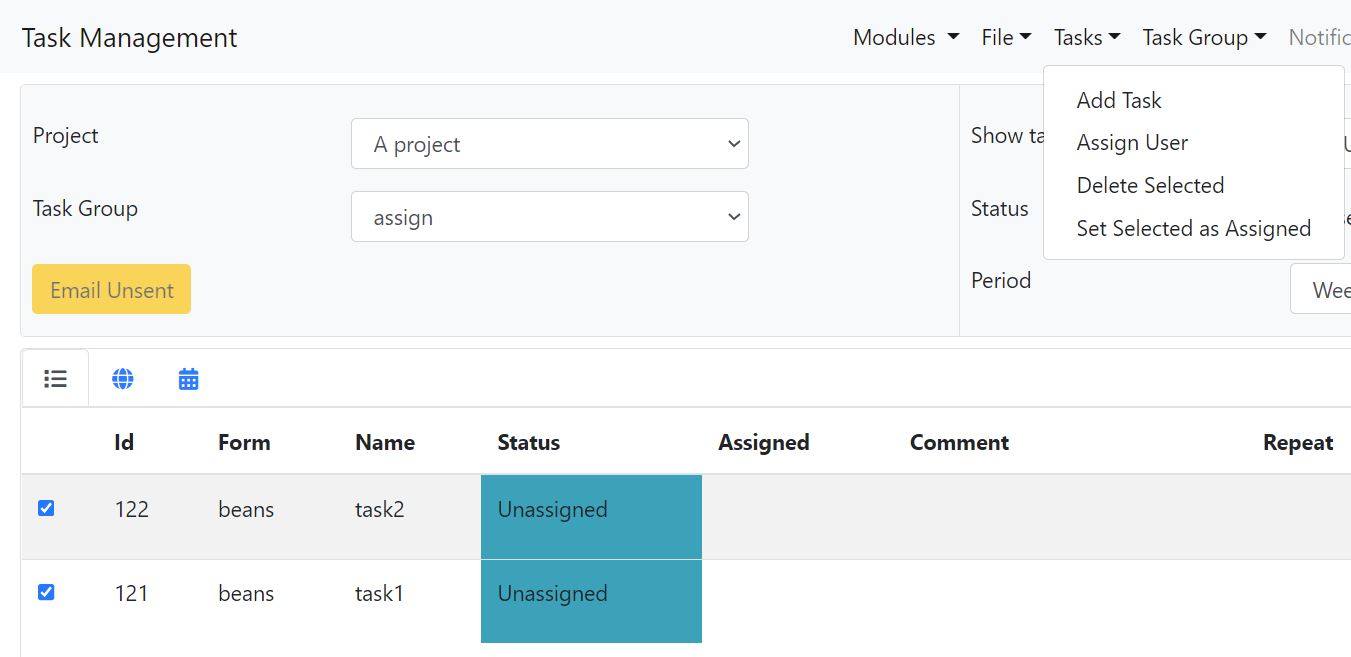1351x657 pixels.
Task: Uncheck the checkbox for task 122
Action: [x=46, y=508]
